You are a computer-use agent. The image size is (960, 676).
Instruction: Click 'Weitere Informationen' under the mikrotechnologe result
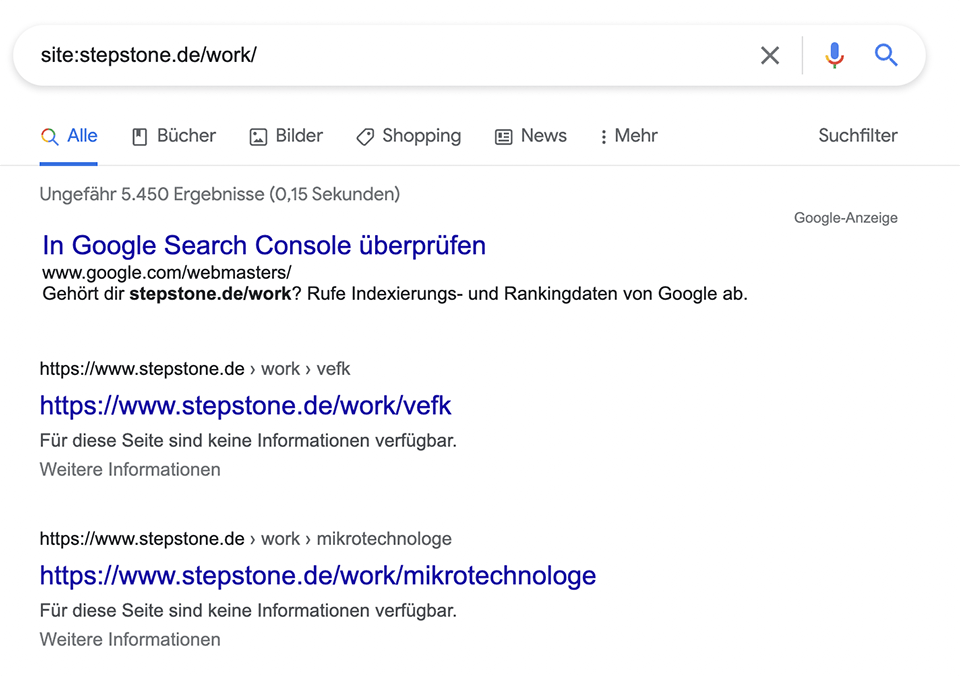point(130,639)
